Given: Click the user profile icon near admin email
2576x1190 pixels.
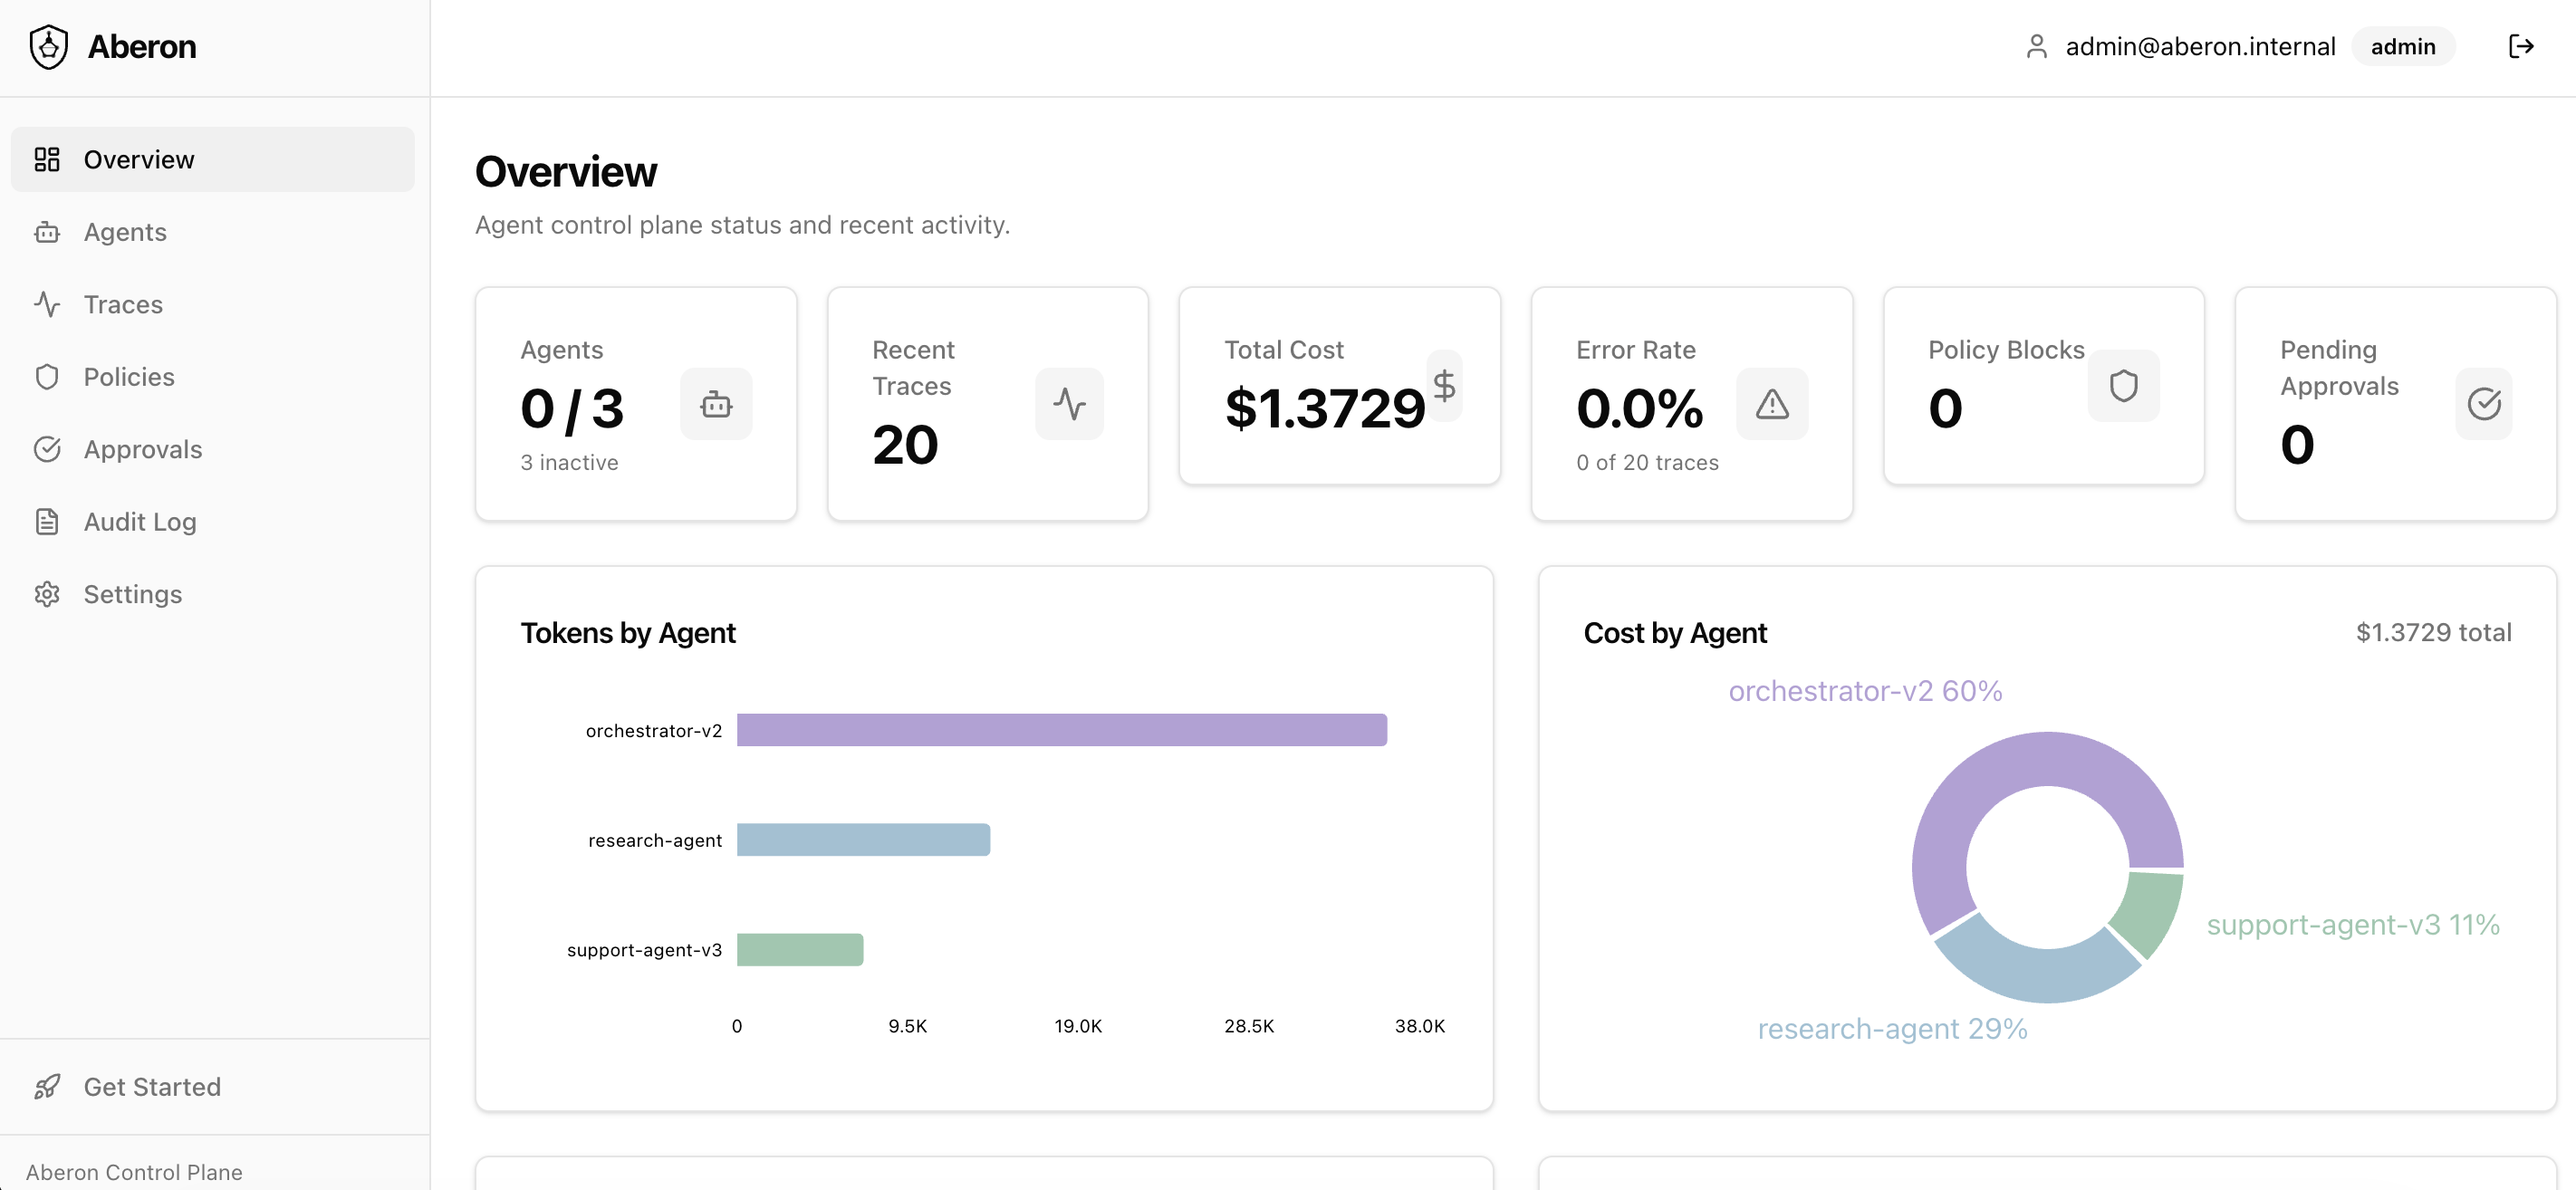Looking at the screenshot, I should click(2038, 45).
